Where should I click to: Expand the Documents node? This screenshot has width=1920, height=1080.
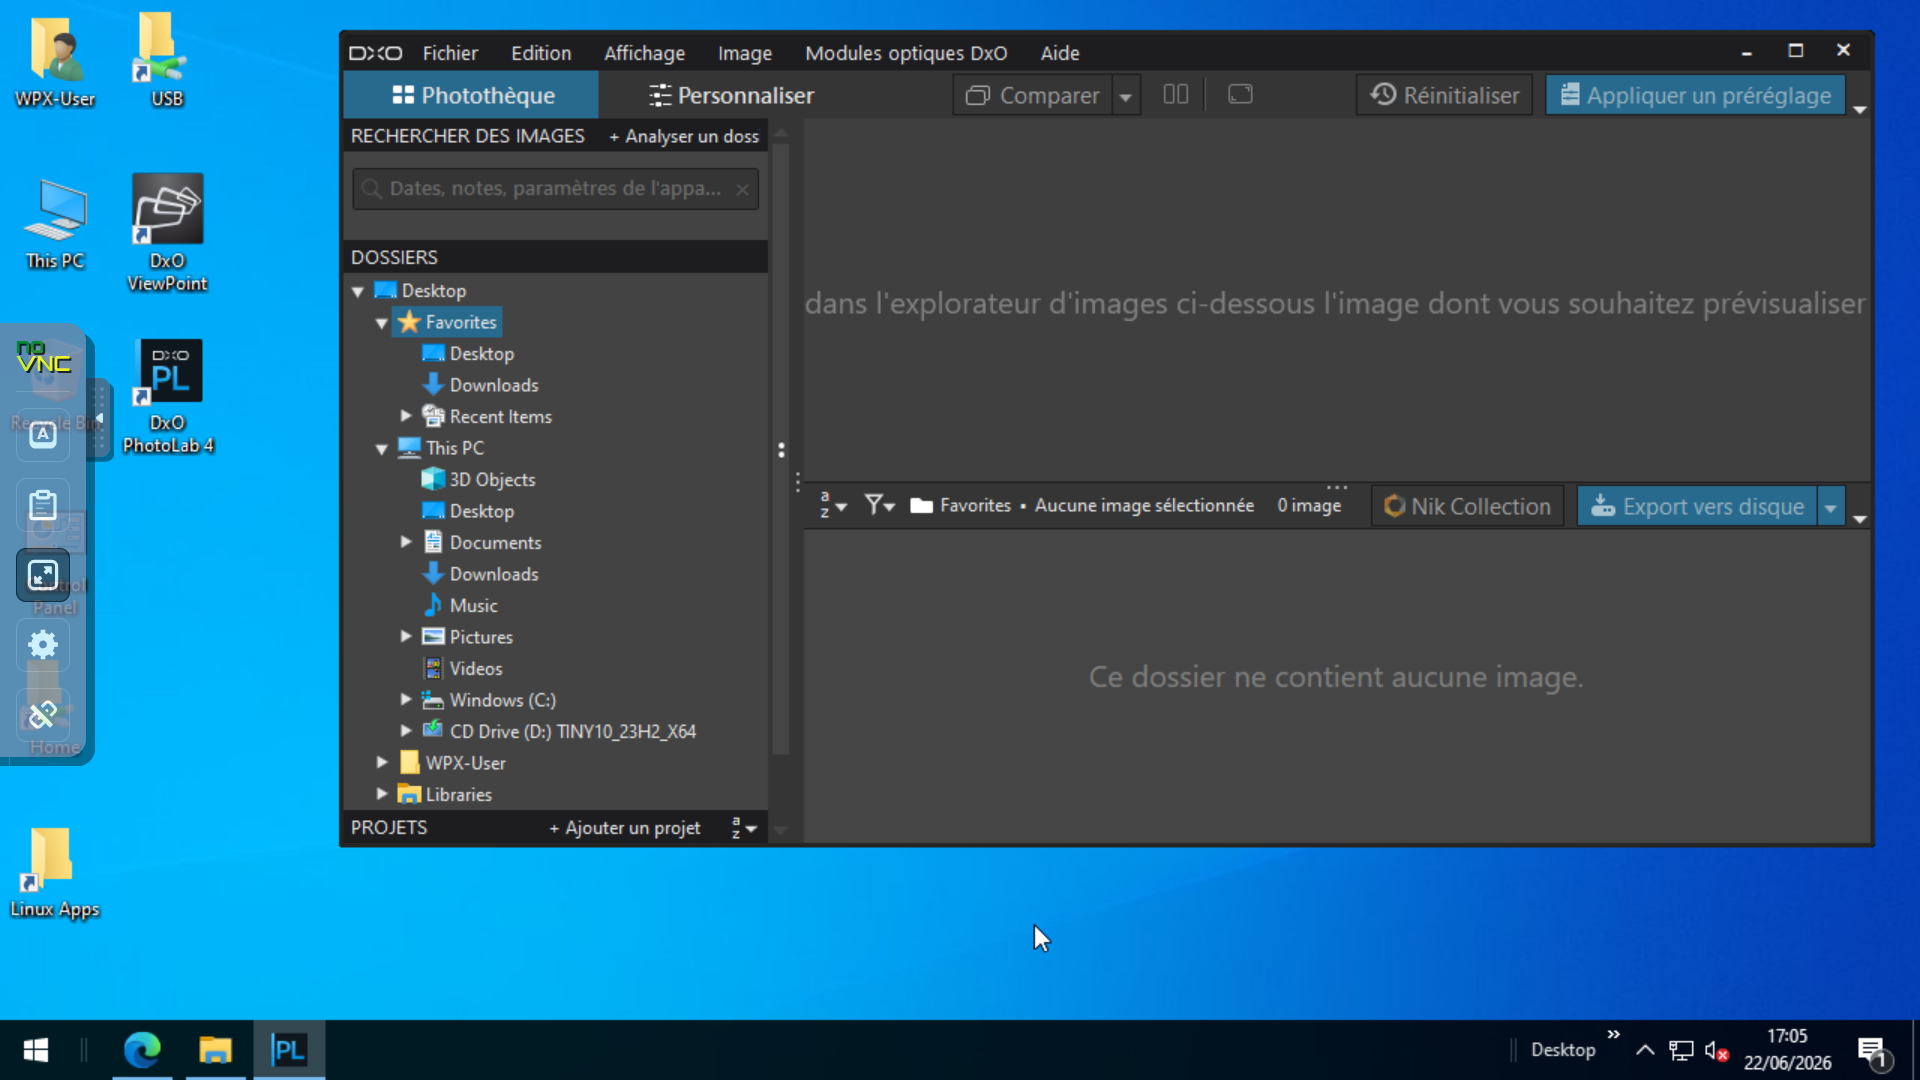tap(406, 542)
